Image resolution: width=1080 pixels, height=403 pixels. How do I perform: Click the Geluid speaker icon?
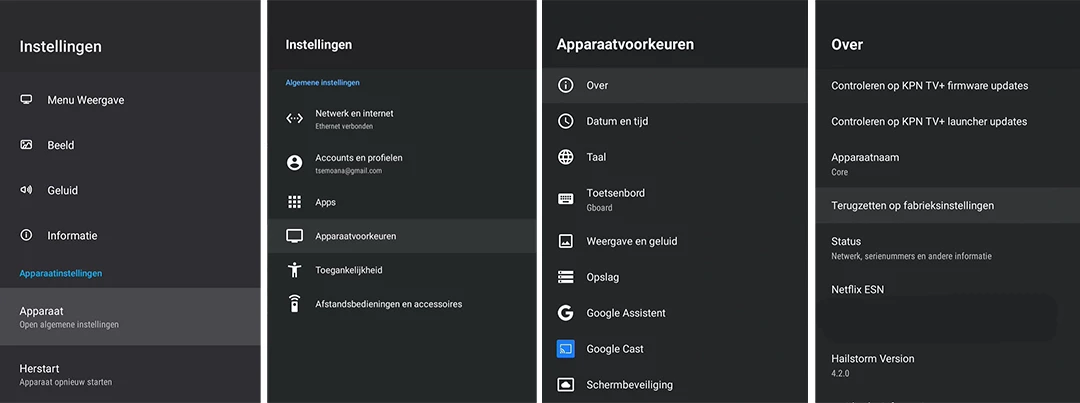tap(26, 190)
